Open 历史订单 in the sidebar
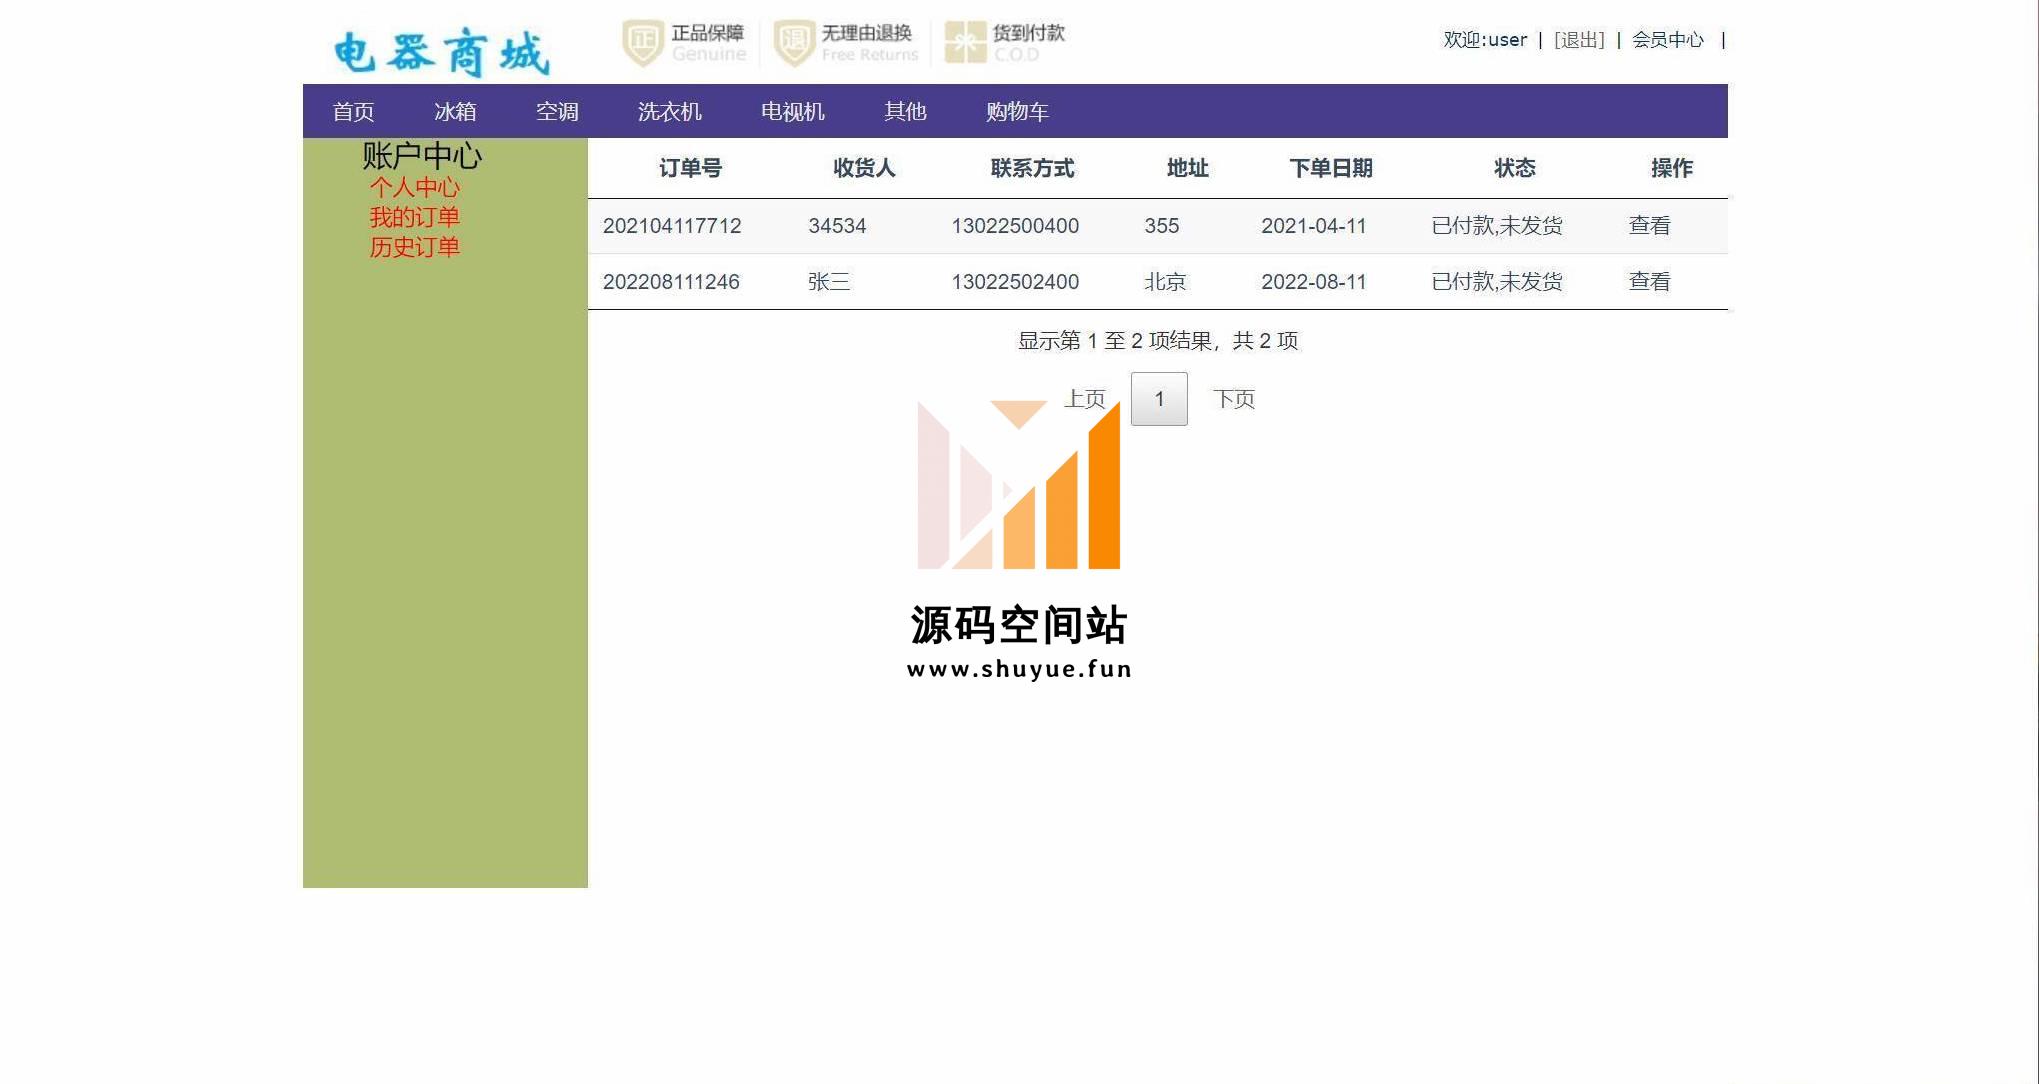The image size is (2039, 1084). [414, 247]
